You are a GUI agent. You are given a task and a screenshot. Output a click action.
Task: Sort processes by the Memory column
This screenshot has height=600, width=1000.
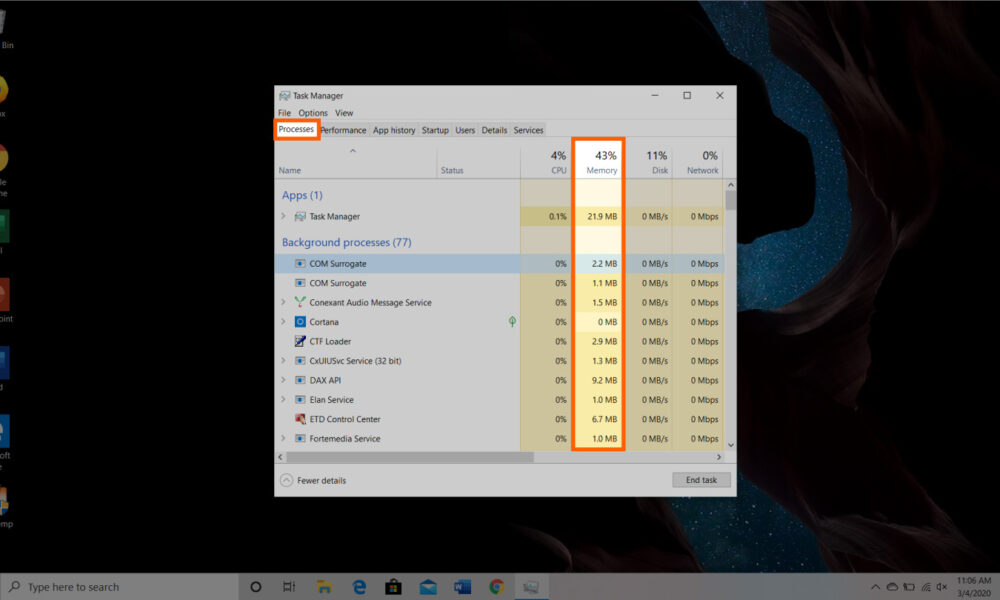coord(601,163)
